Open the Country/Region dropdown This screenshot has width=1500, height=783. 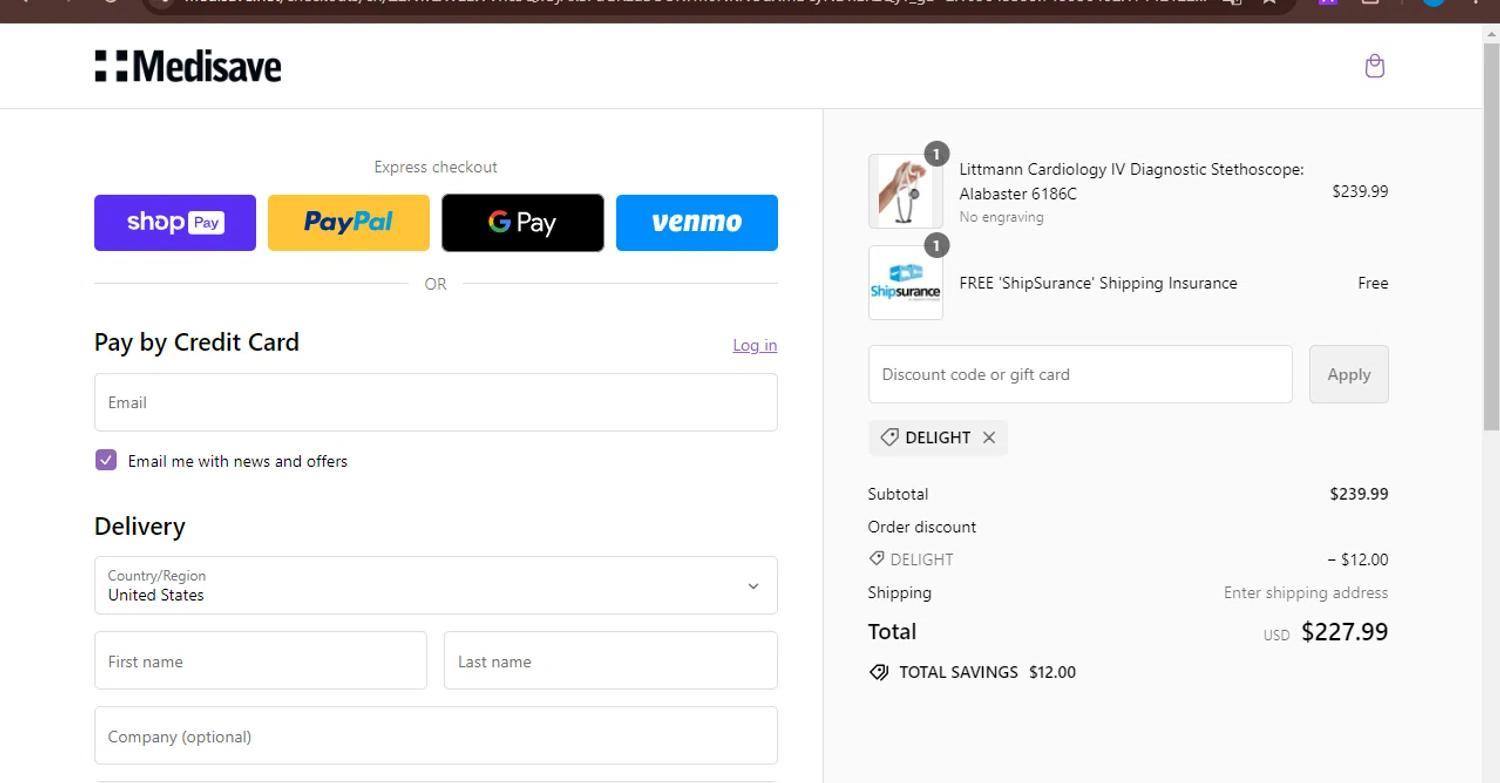[436, 585]
